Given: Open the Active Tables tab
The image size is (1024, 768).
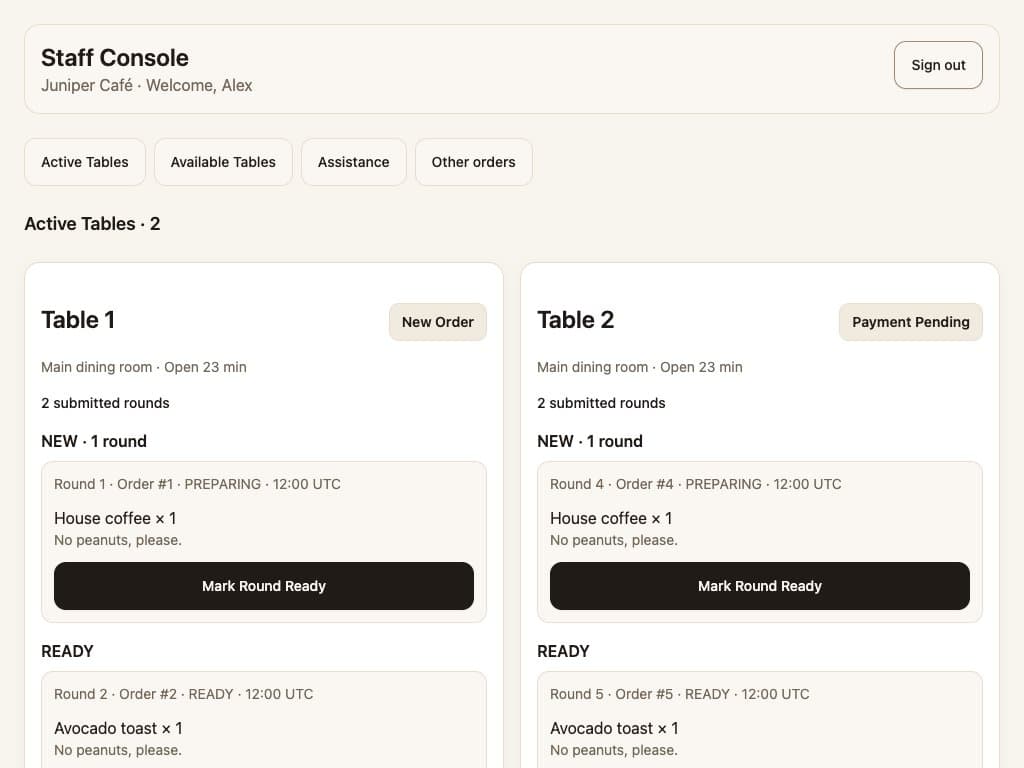Looking at the screenshot, I should tap(85, 162).
